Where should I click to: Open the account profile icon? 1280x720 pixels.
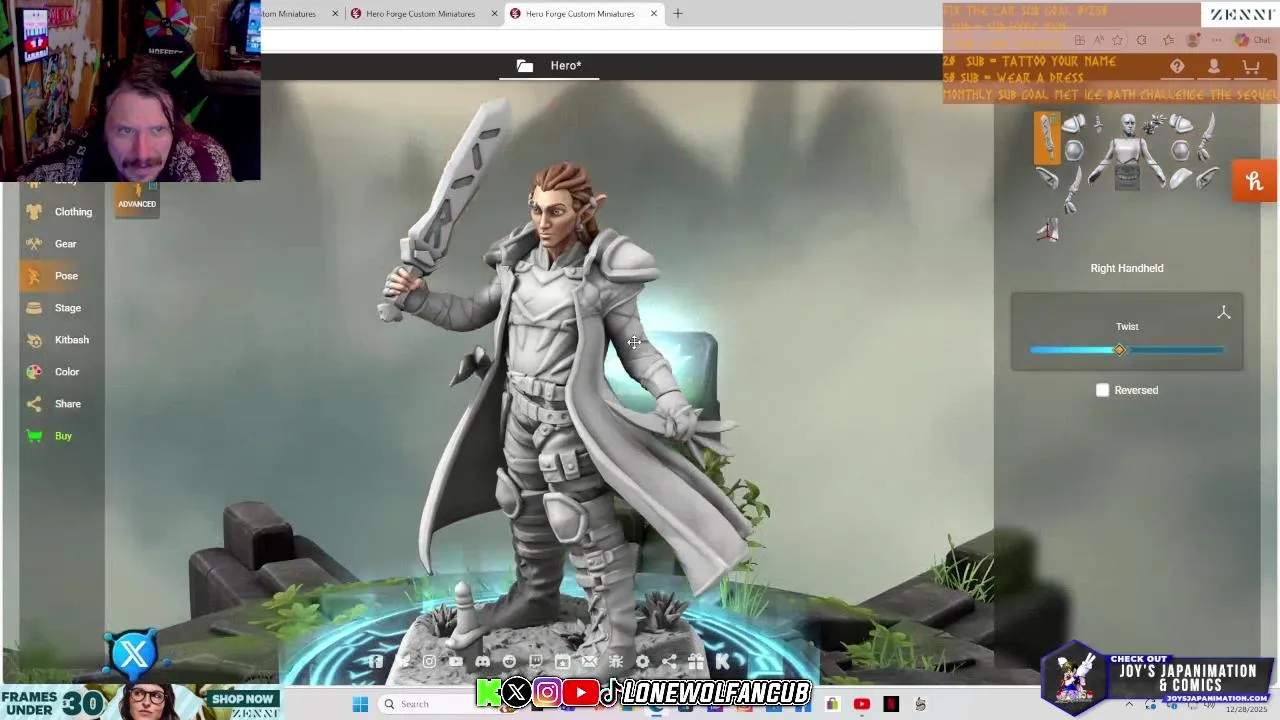coord(1213,66)
